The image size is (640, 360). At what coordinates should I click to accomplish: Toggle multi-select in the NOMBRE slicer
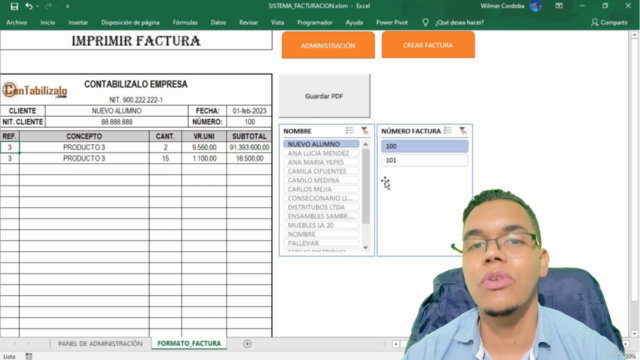[349, 131]
